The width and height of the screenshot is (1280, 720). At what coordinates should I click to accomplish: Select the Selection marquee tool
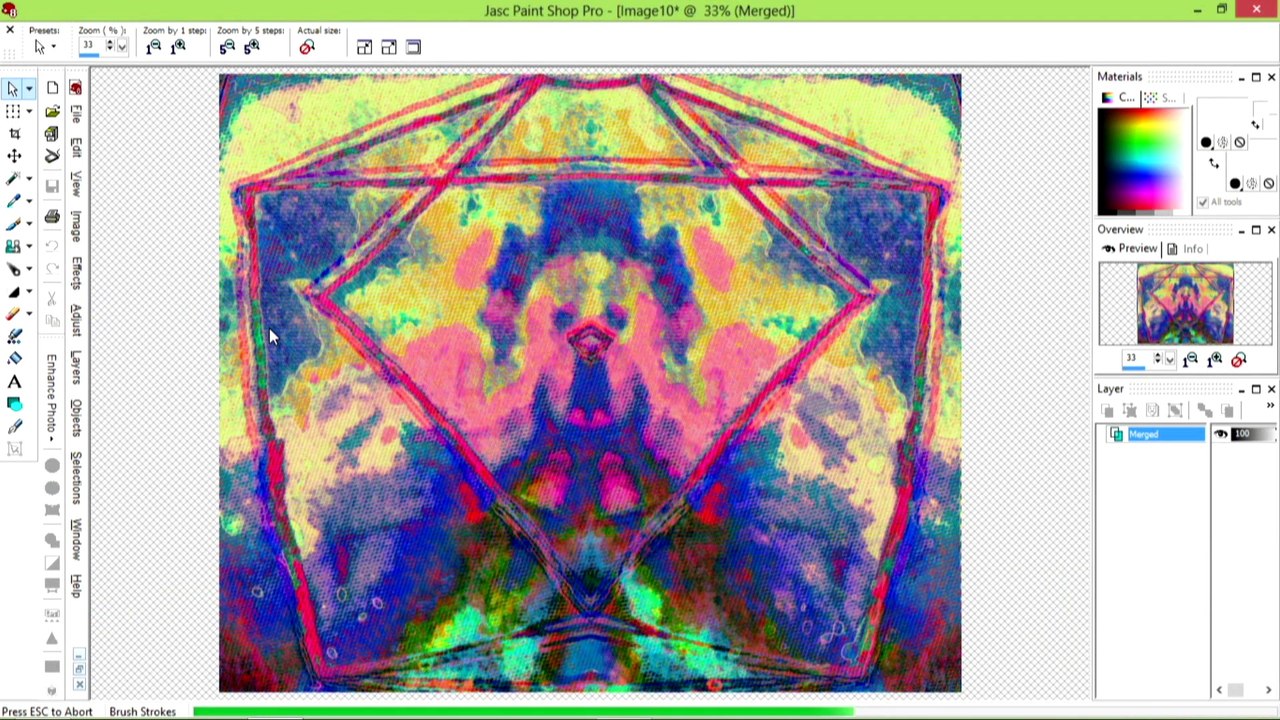coord(13,111)
